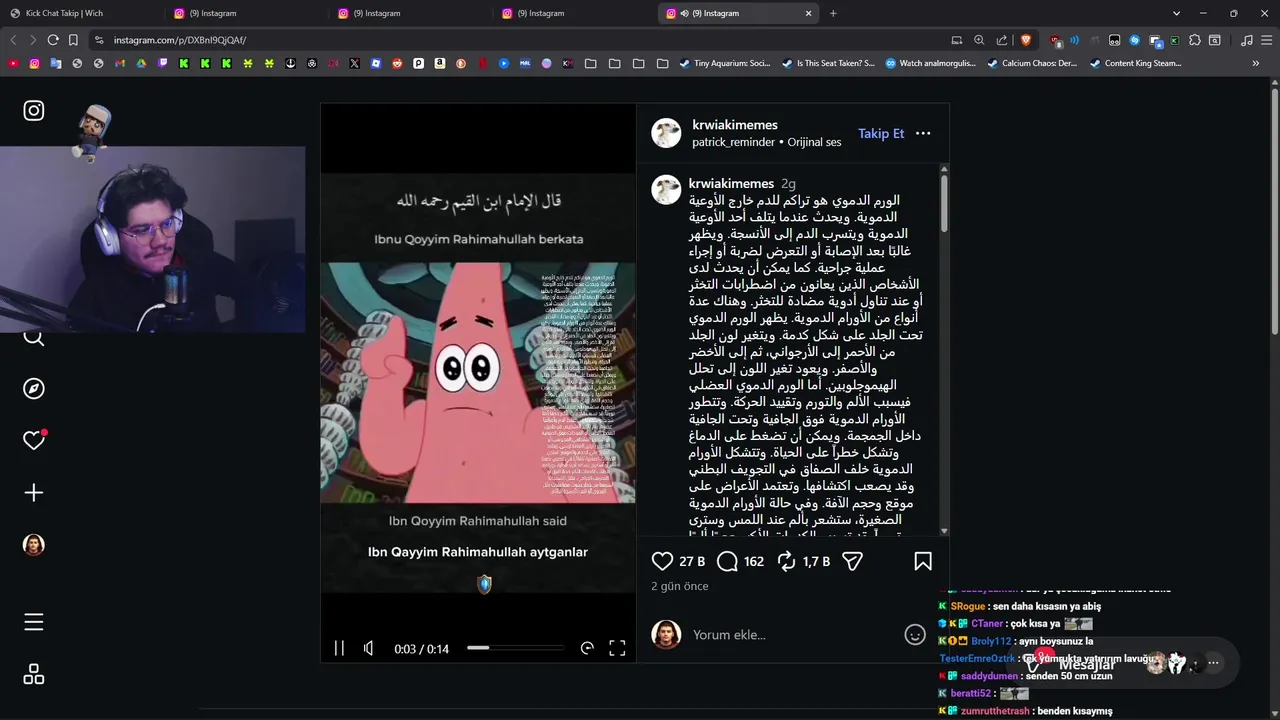The width and height of the screenshot is (1280, 720).
Task: Open krwiakimemes profile from the header name
Action: [x=735, y=125]
